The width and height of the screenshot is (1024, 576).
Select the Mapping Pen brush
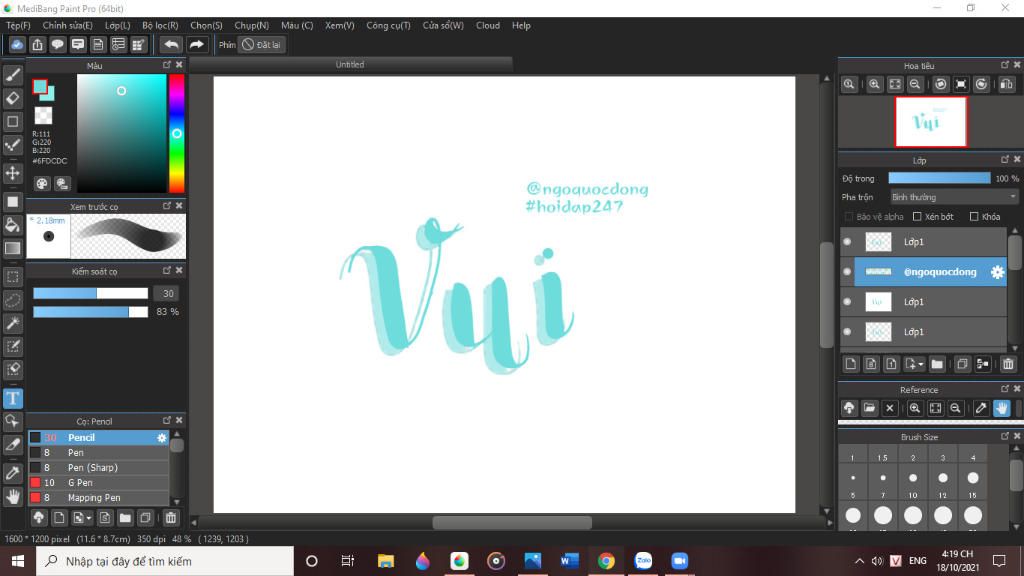(x=99, y=498)
